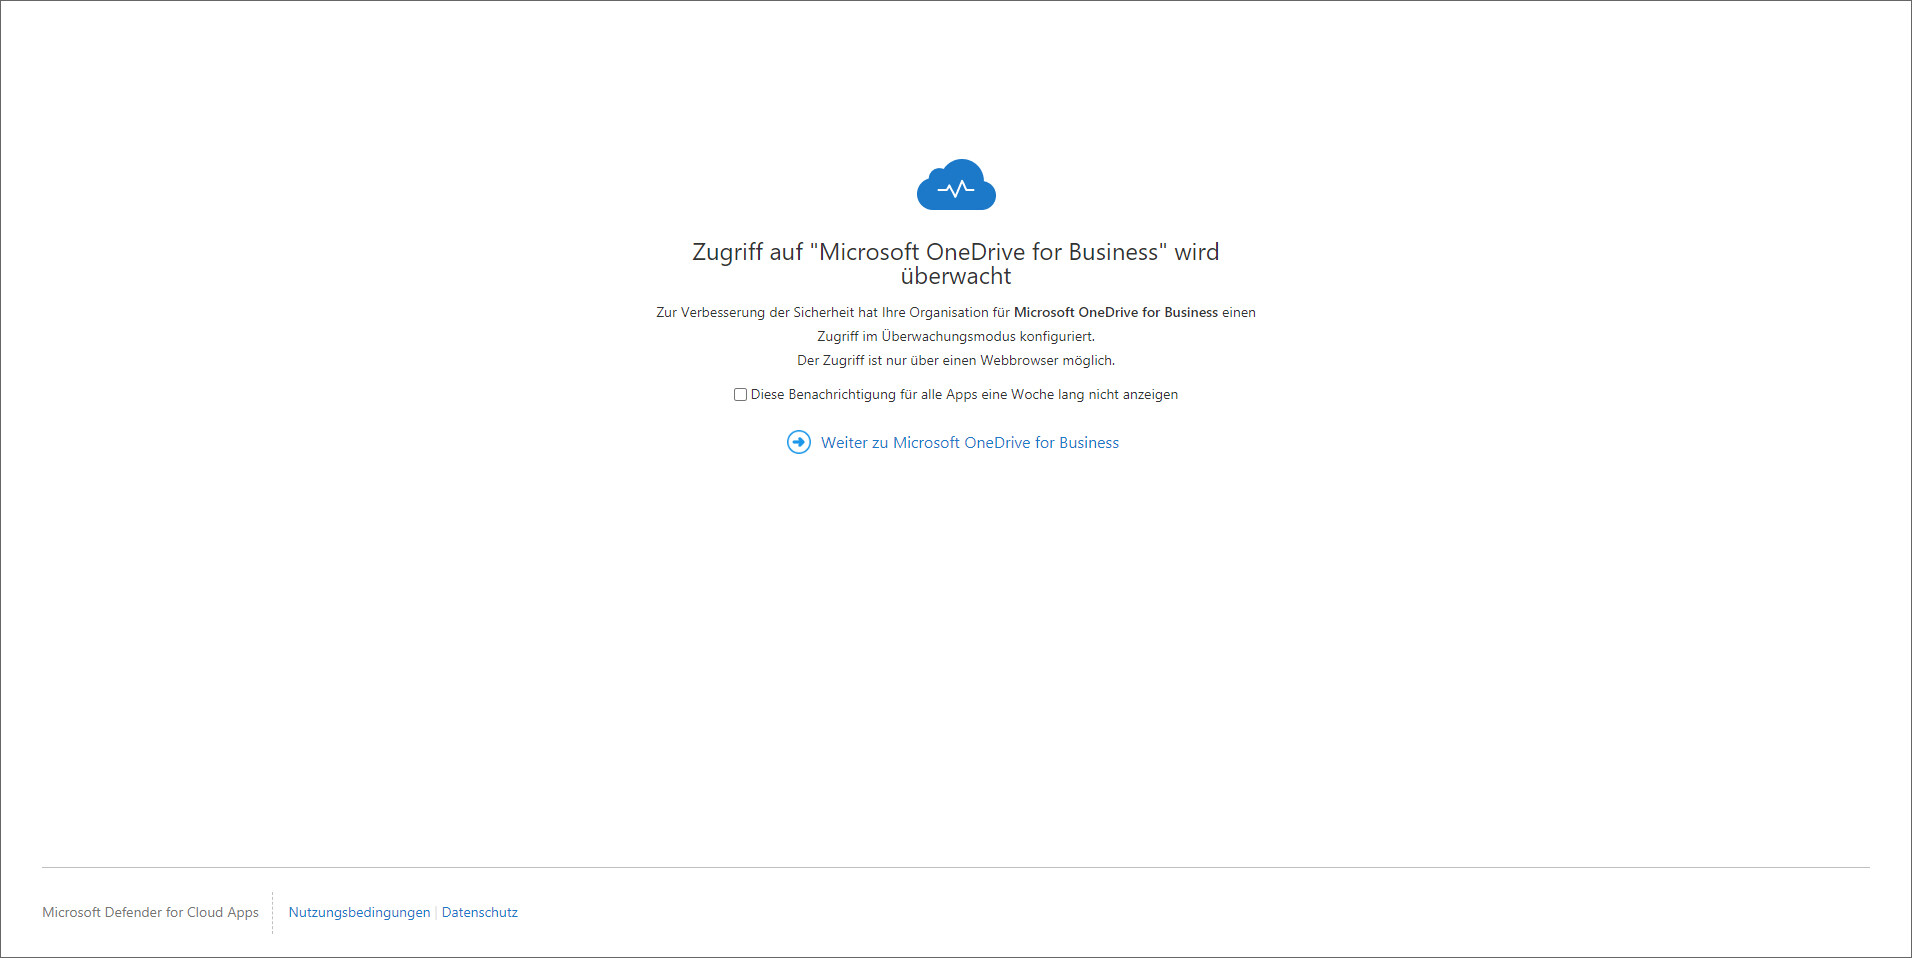Click the text 'Der Zugriff ist nur über einen Webbrowser möglich.'
This screenshot has height=958, width=1912.
click(956, 360)
